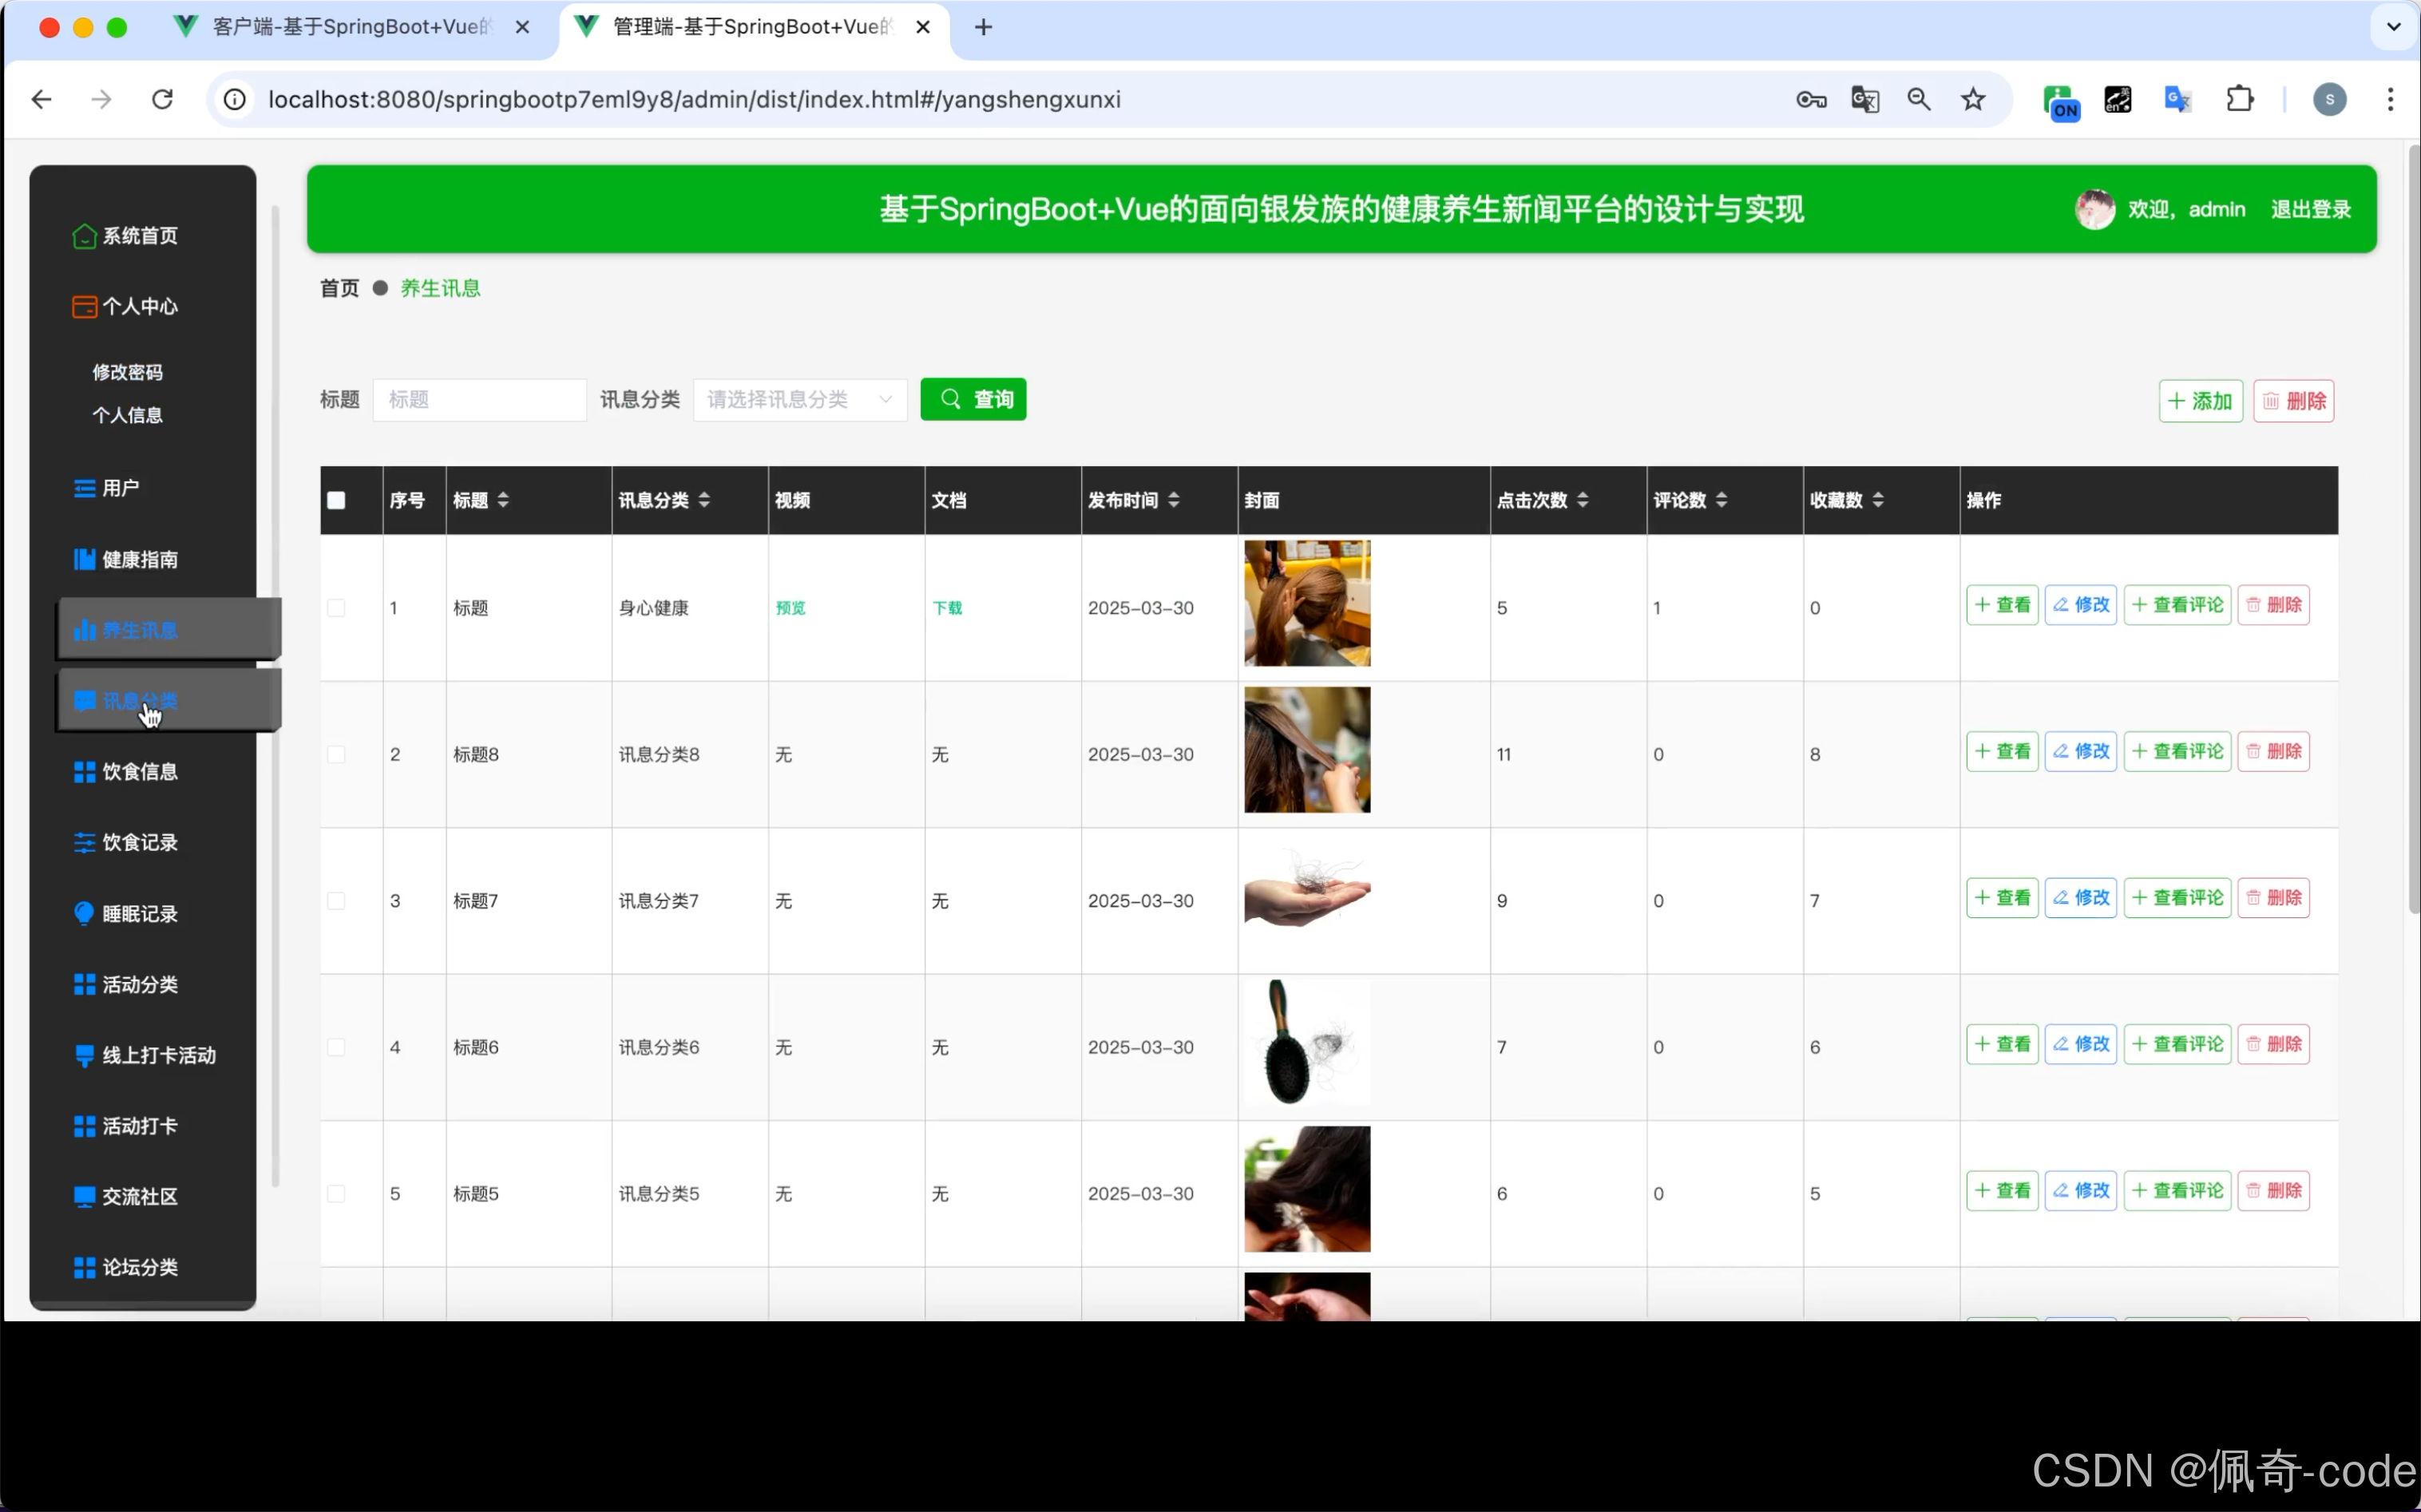Viewport: 2421px width, 1512px height.
Task: Reload the page with refresh icon
Action: coord(162,99)
